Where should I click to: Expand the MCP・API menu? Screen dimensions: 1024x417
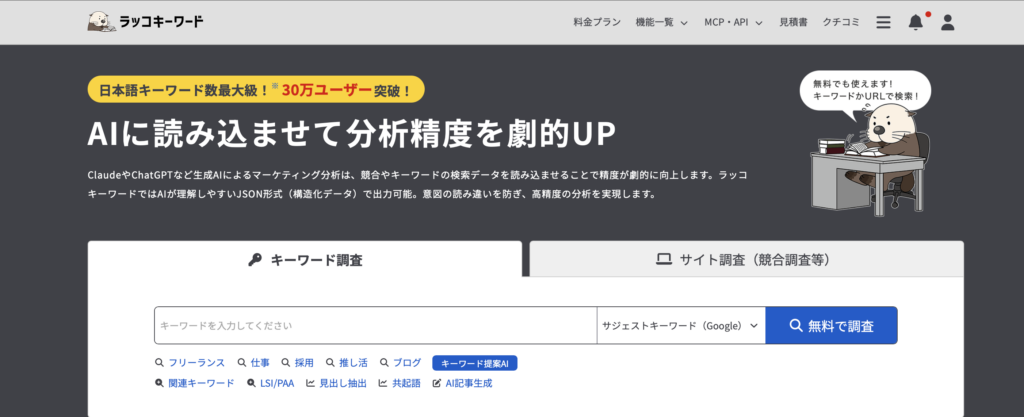pyautogui.click(x=733, y=22)
